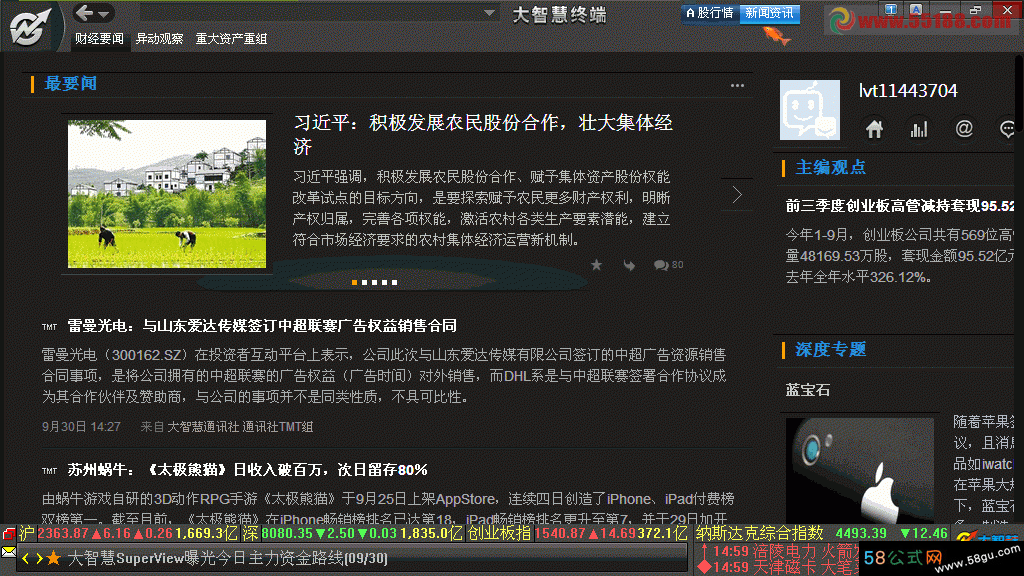Select the 新闻资讯 tab

769,13
